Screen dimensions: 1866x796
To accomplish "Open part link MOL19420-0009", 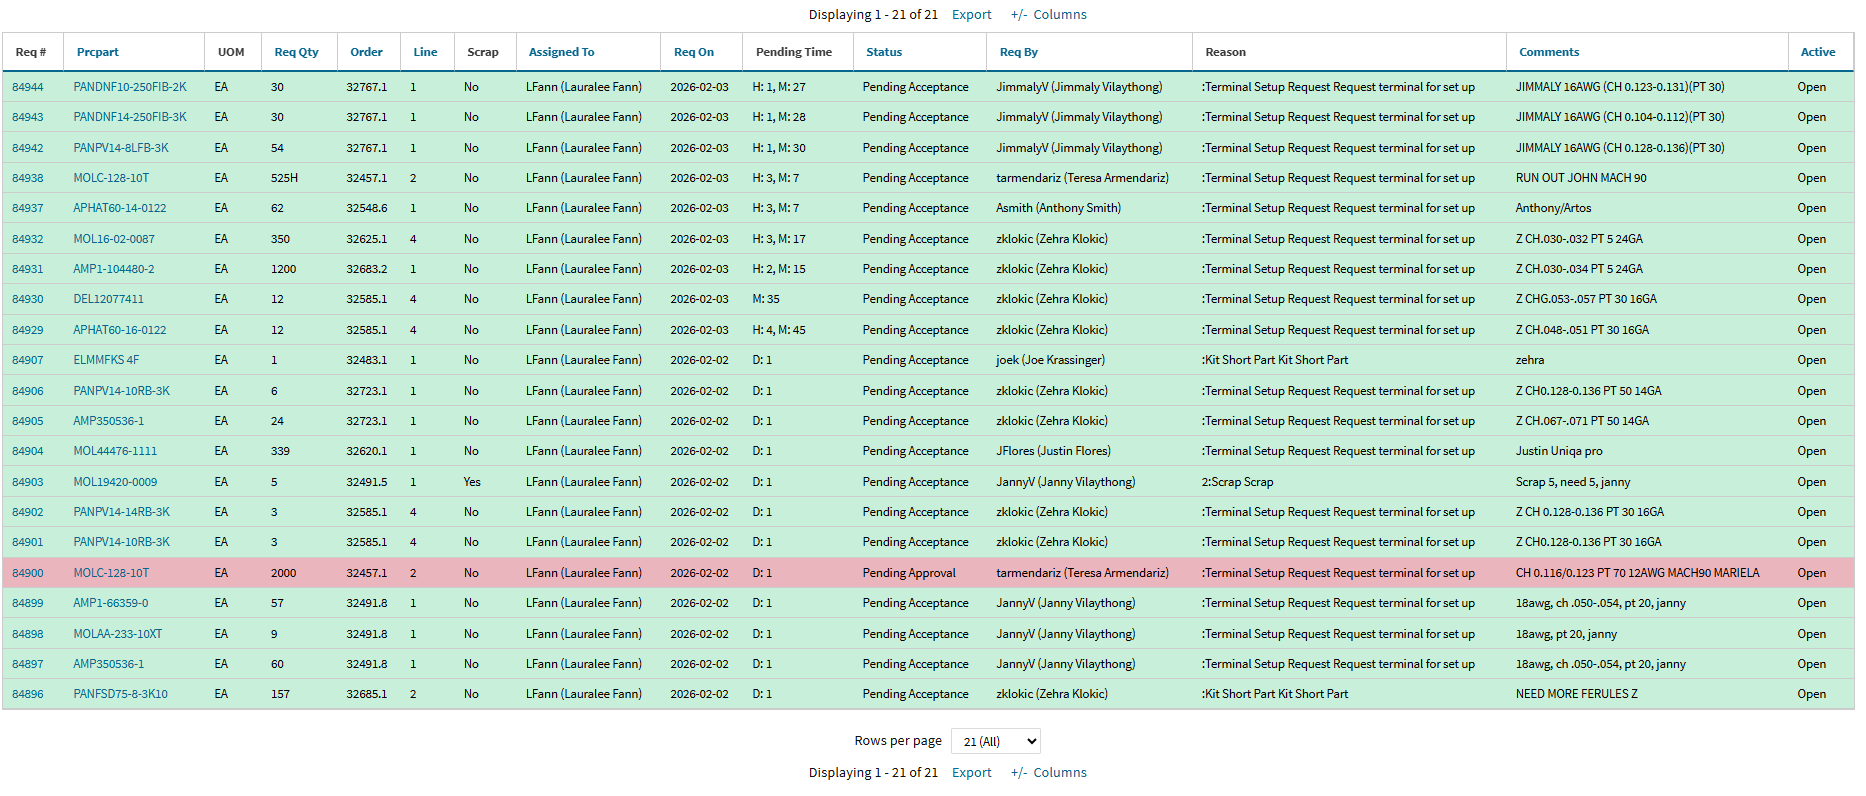I will 115,482.
